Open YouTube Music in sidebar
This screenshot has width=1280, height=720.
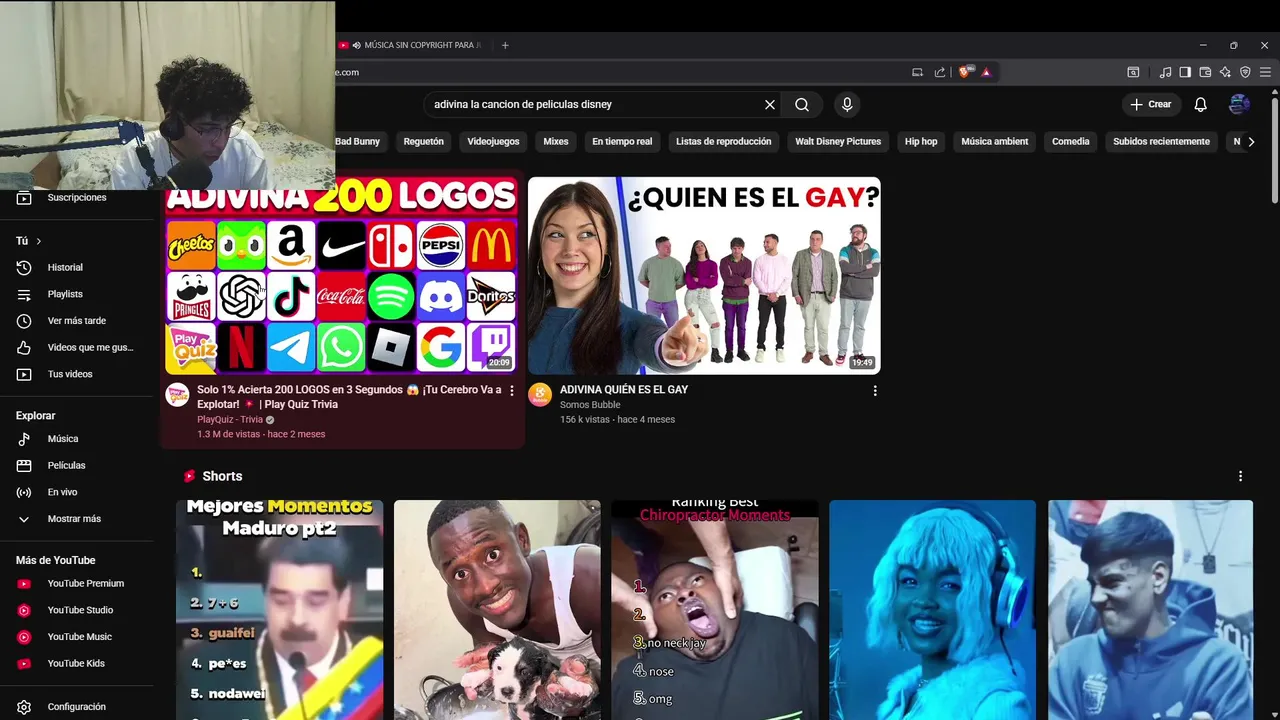pyautogui.click(x=77, y=637)
